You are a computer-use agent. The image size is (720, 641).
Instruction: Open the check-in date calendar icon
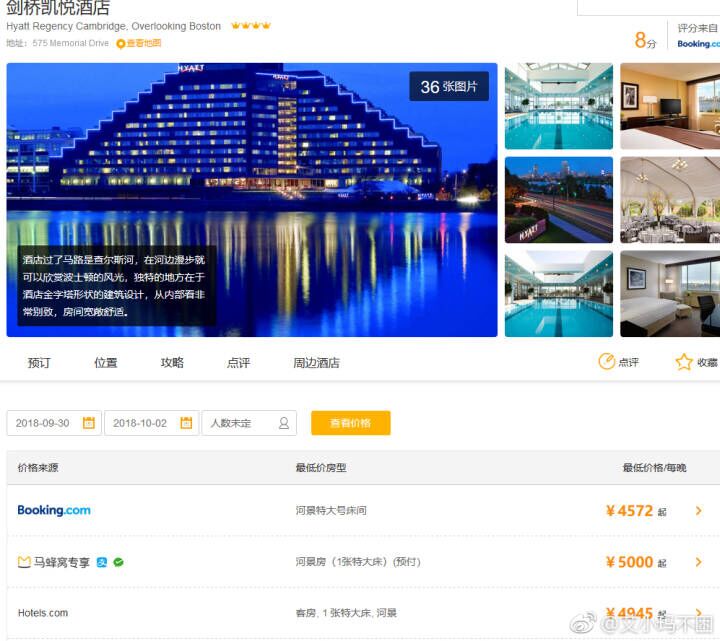pyautogui.click(x=89, y=422)
